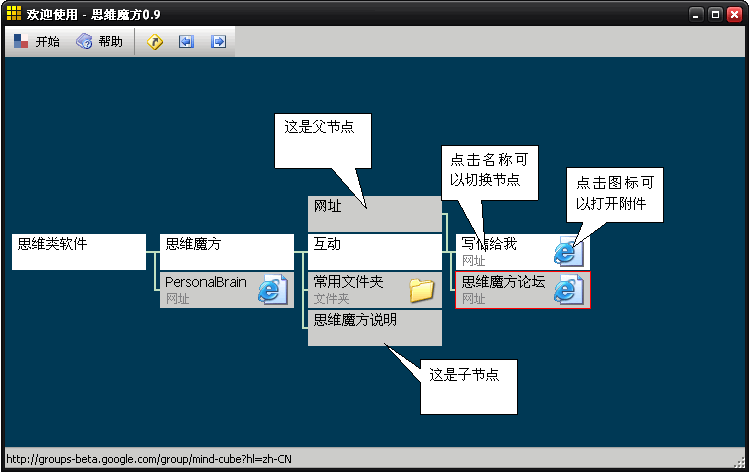Switch to the 网址 parent node

click(x=328, y=206)
